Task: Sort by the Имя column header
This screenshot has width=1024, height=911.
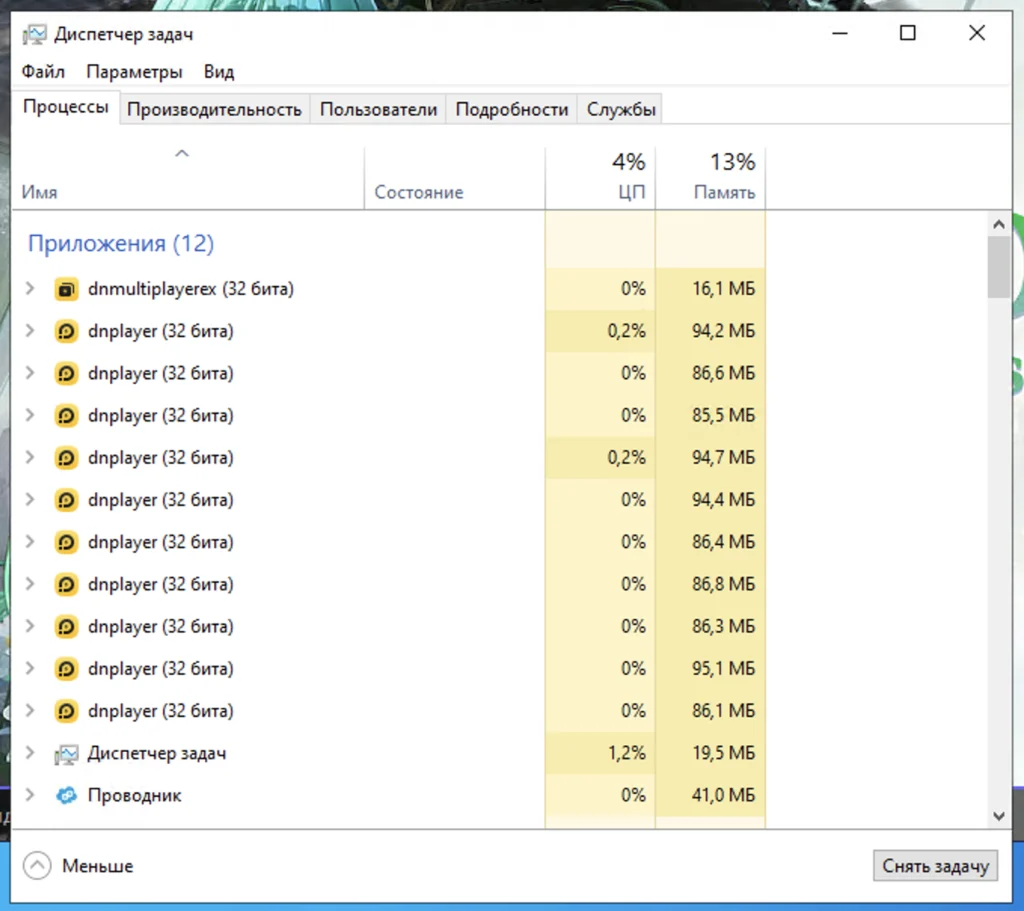Action: pyautogui.click(x=187, y=178)
